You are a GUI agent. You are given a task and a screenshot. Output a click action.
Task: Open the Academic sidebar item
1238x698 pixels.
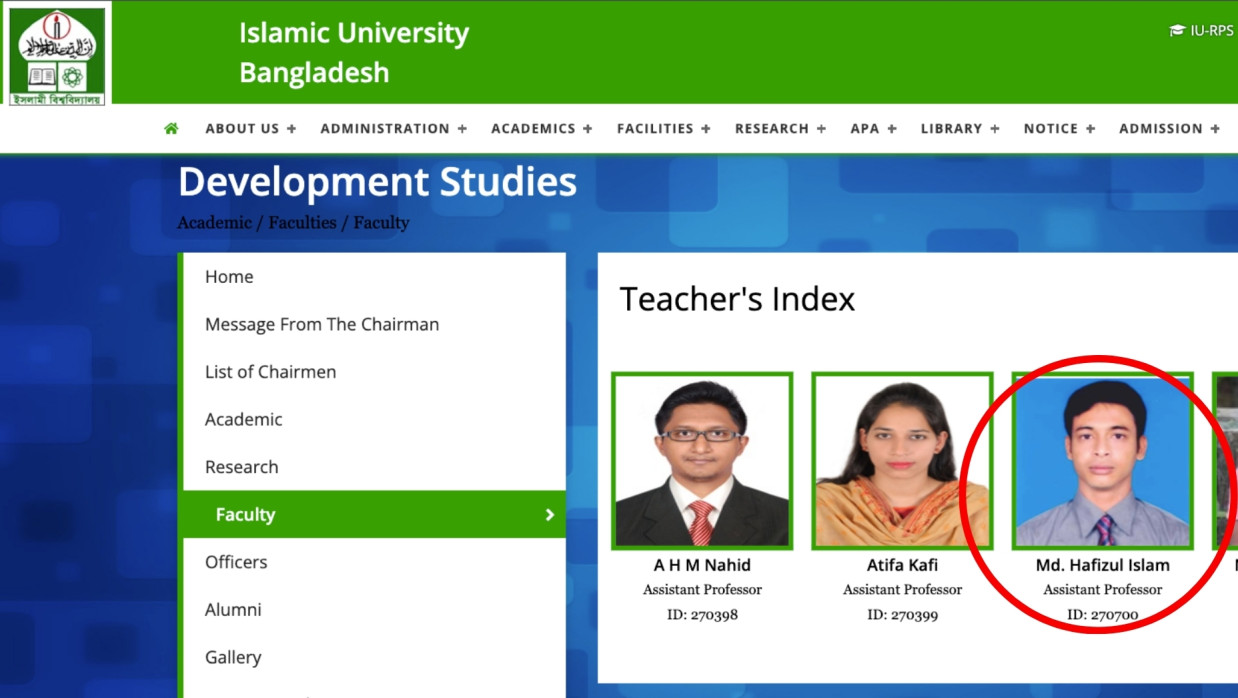374,419
